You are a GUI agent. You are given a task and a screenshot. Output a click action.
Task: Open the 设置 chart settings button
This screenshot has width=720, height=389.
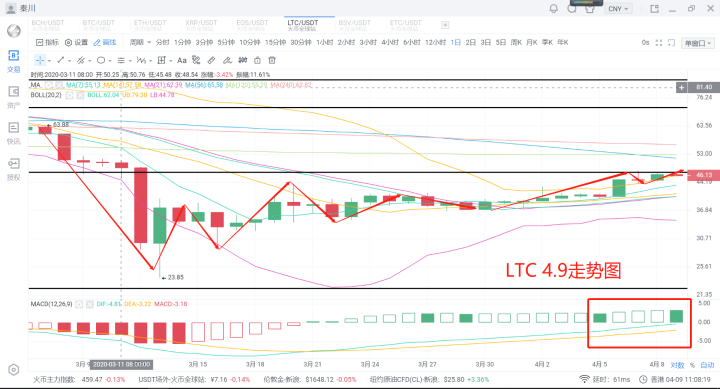pyautogui.click(x=76, y=42)
